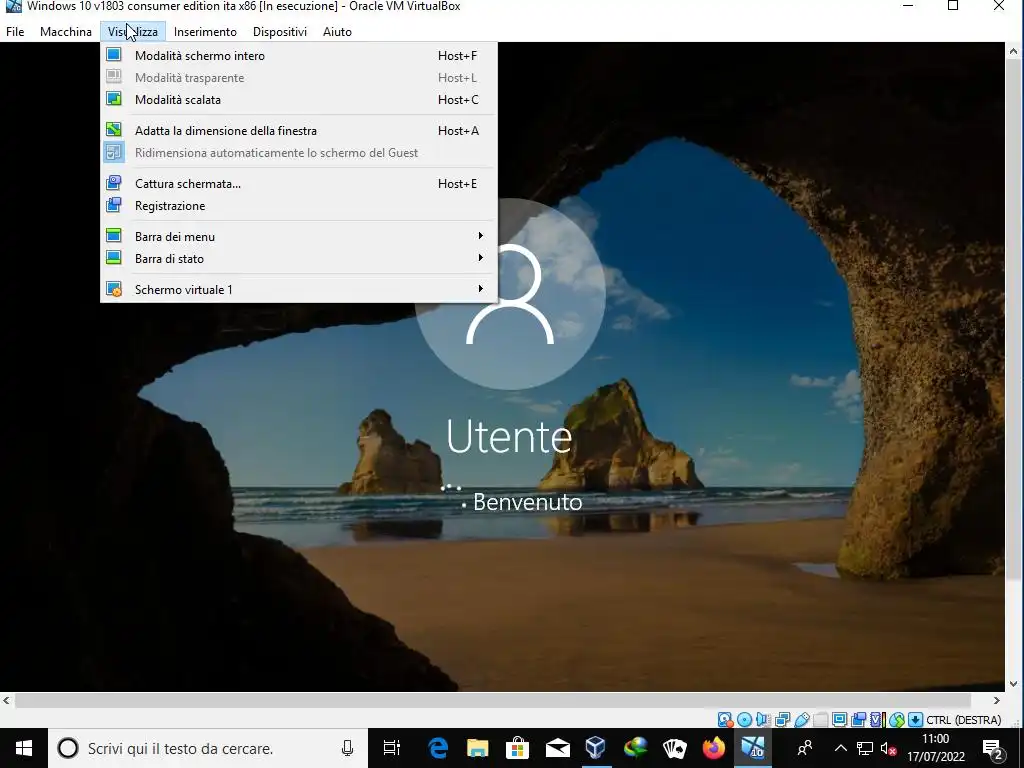Image resolution: width=1024 pixels, height=768 pixels.
Task: Select the running Windows 10 VM taskbar icon
Action: (x=753, y=748)
